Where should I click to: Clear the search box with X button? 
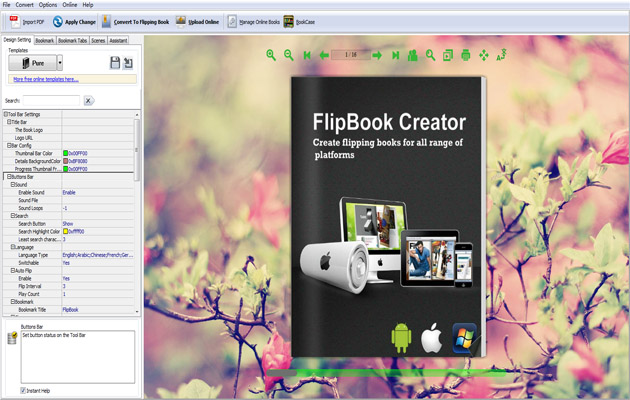(88, 100)
